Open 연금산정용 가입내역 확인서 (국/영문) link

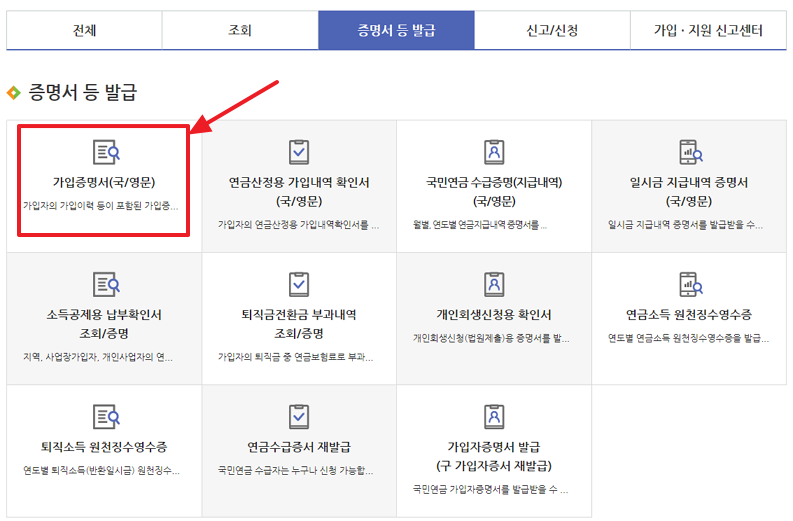[x=299, y=192]
